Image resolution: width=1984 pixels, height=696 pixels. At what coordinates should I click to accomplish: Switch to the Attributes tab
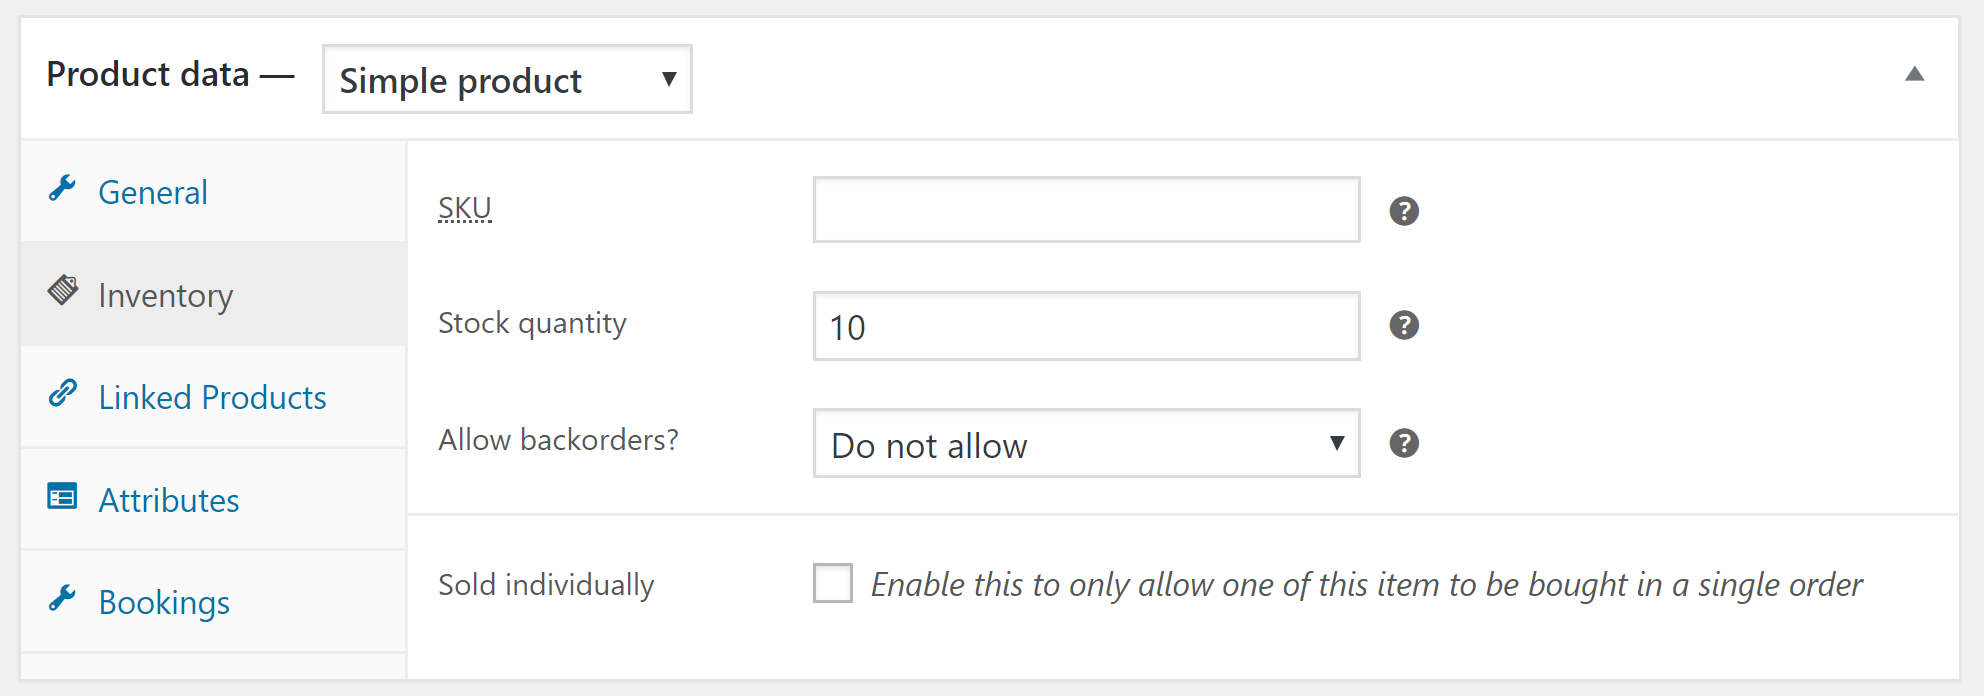tap(169, 500)
